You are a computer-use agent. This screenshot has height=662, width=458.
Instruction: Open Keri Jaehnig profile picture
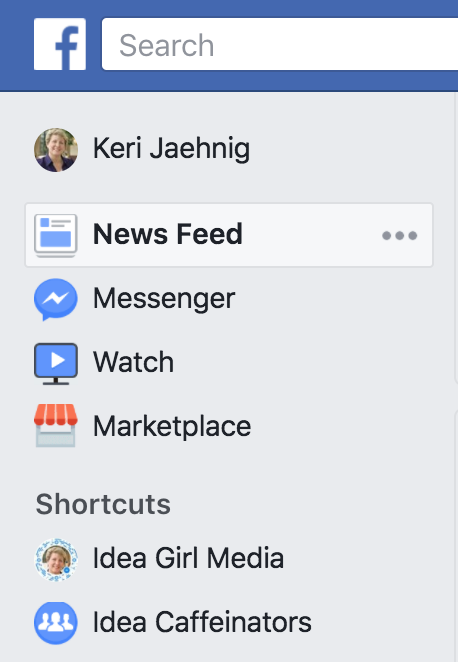tap(56, 150)
